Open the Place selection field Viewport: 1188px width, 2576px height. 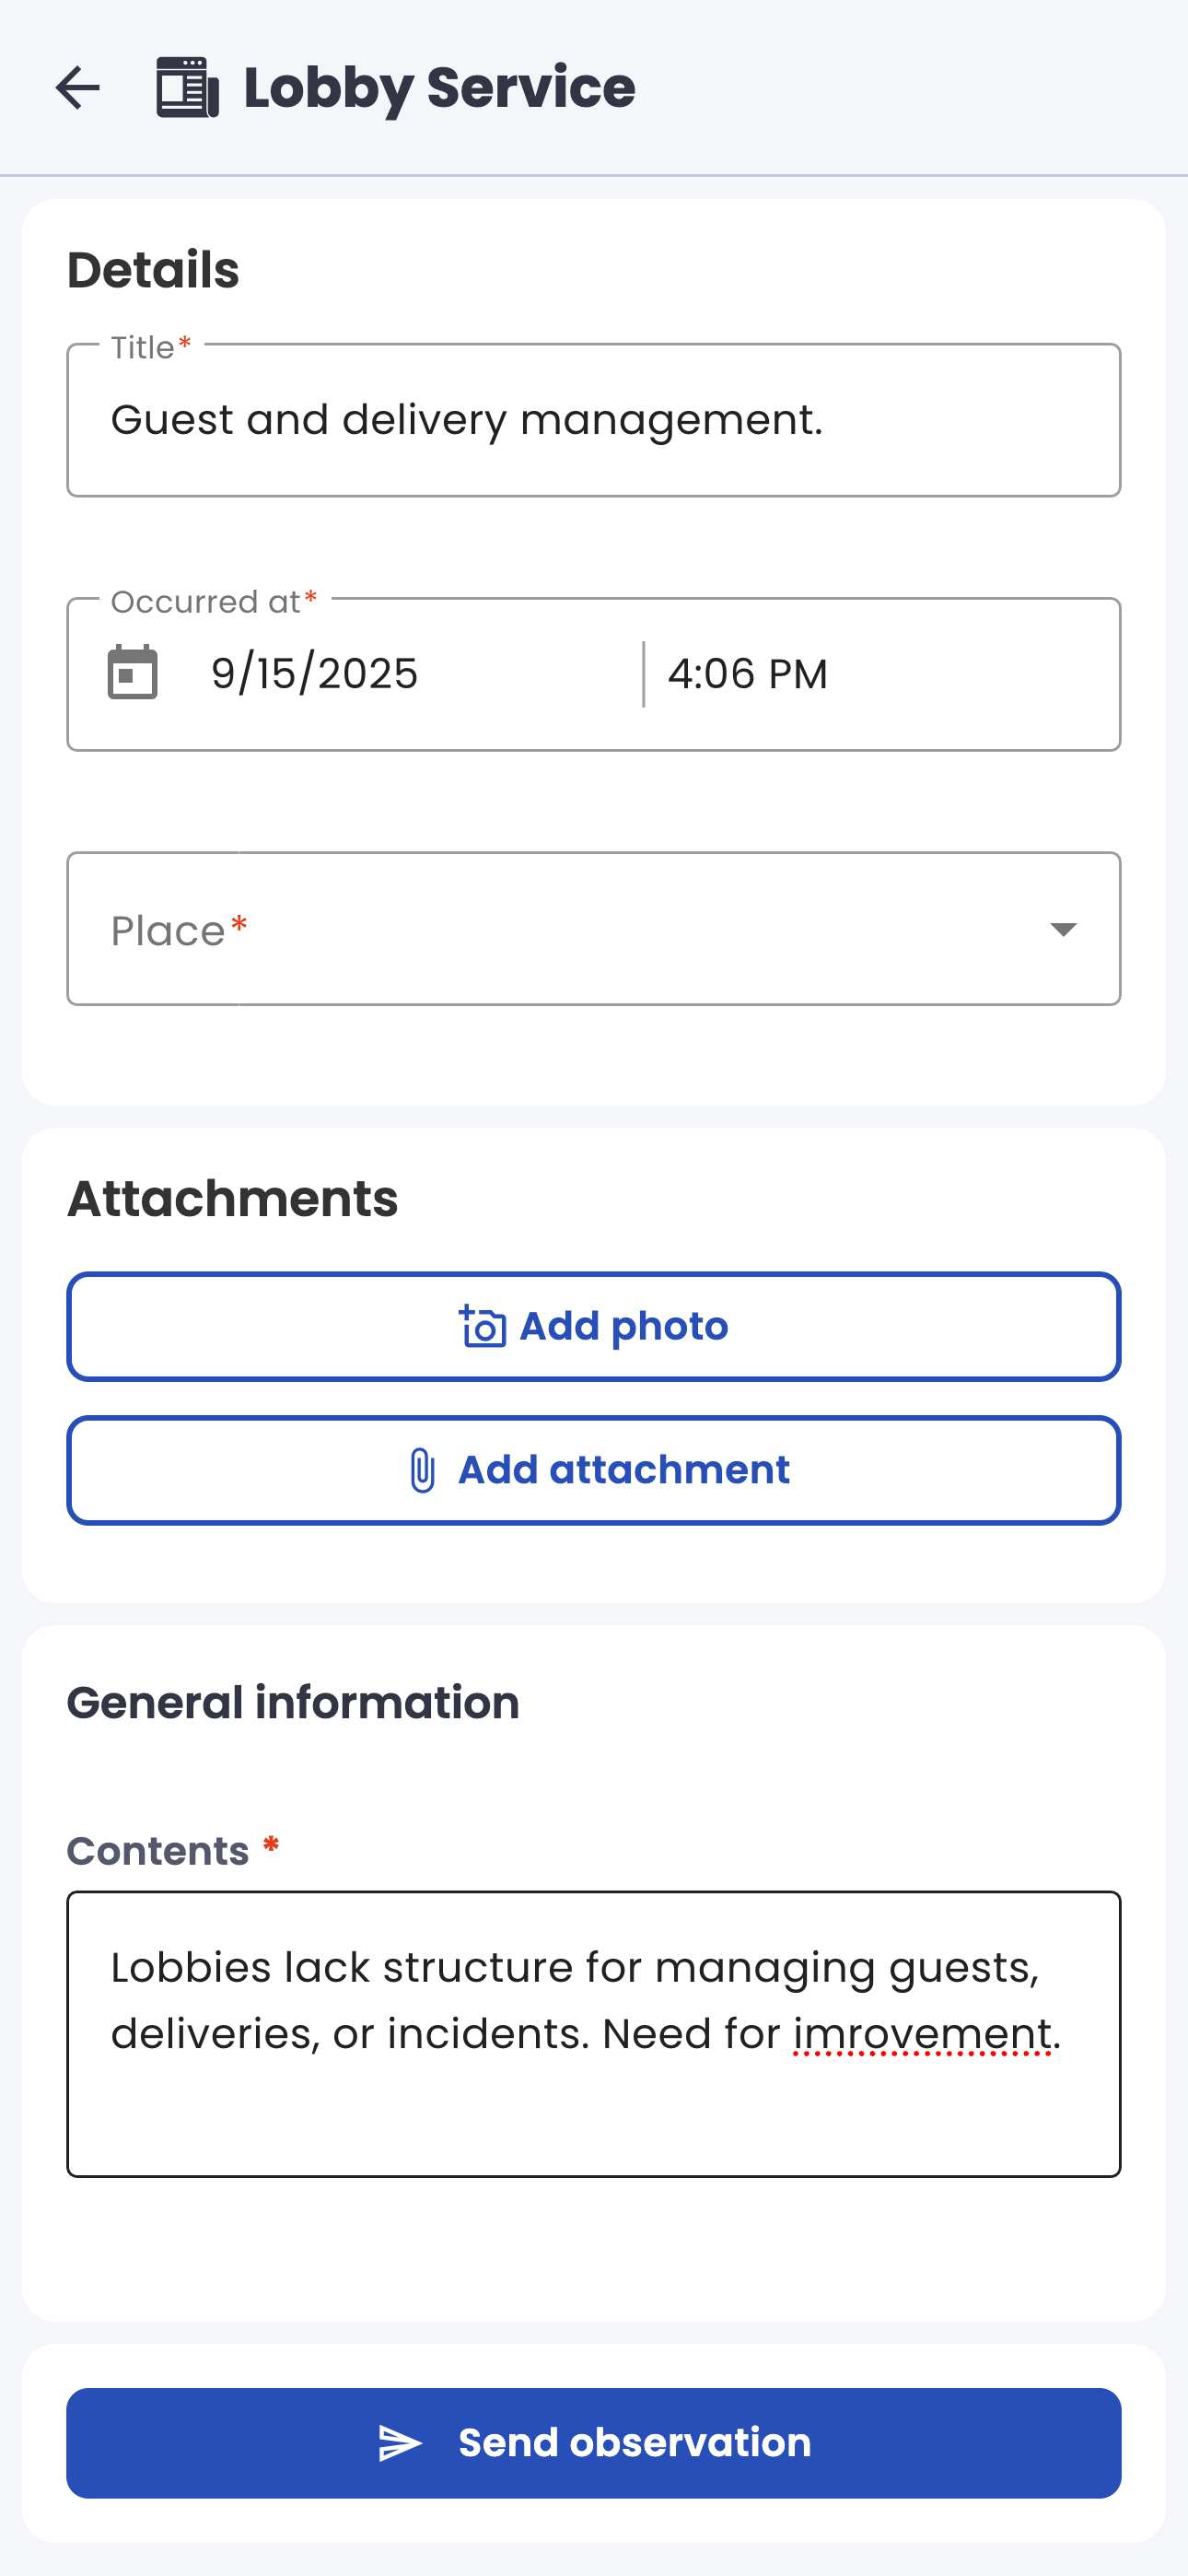(560, 929)
